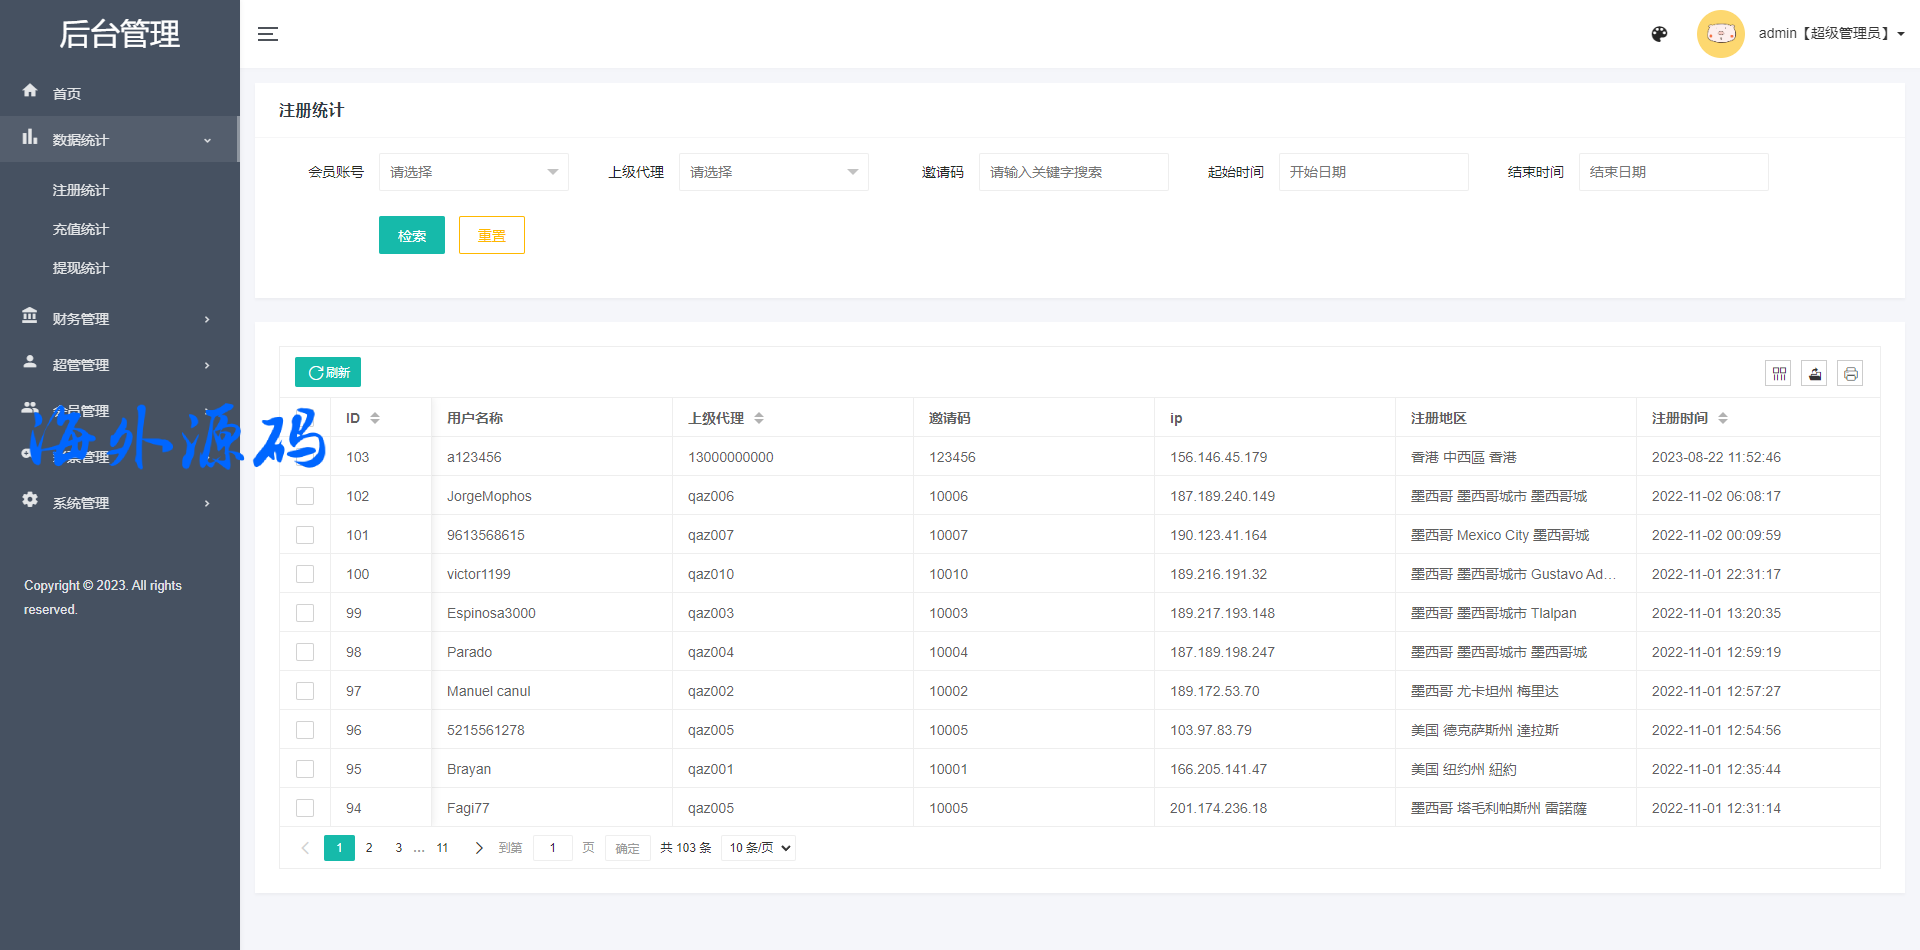Viewport: 1920px width, 950px height.
Task: Open 充值统计 in the sidebar
Action: [81, 229]
